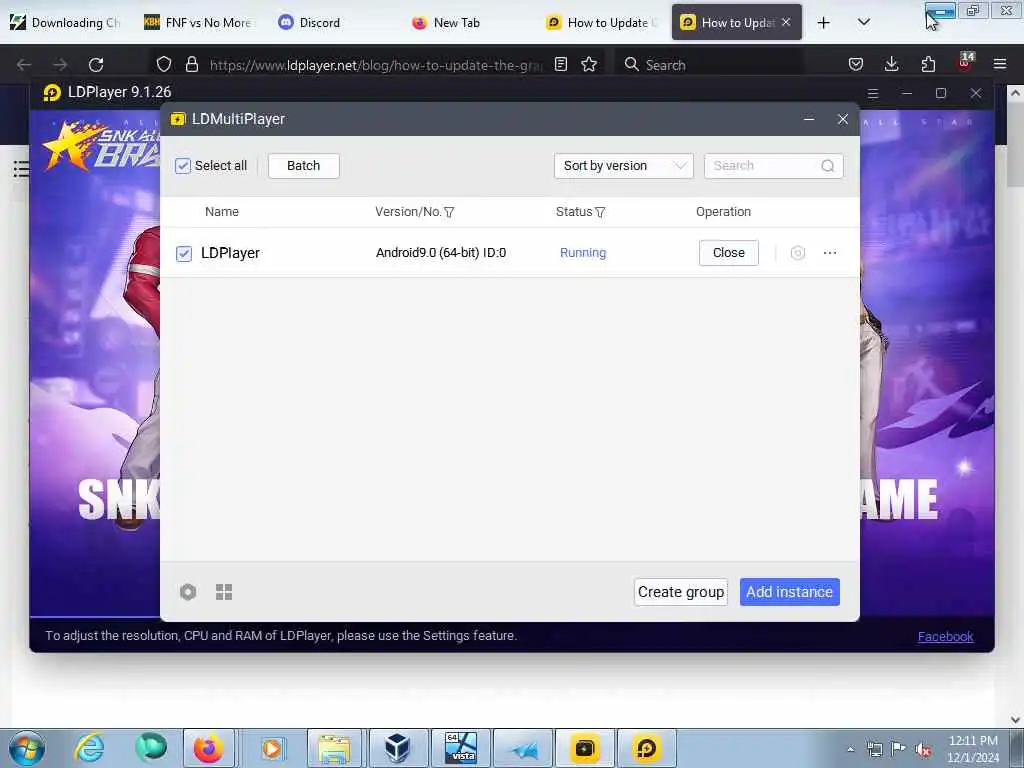Screen dimensions: 1024x768
Task: Open VirtualBox from the taskbar
Action: pyautogui.click(x=398, y=748)
